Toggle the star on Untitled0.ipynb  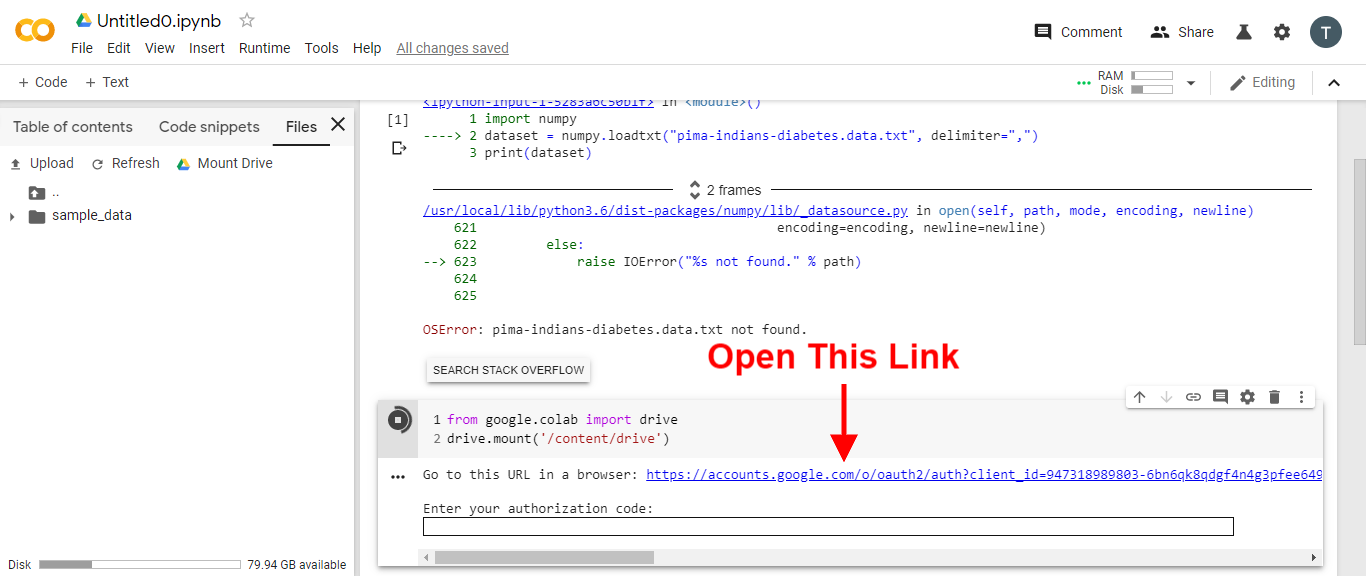coord(246,19)
